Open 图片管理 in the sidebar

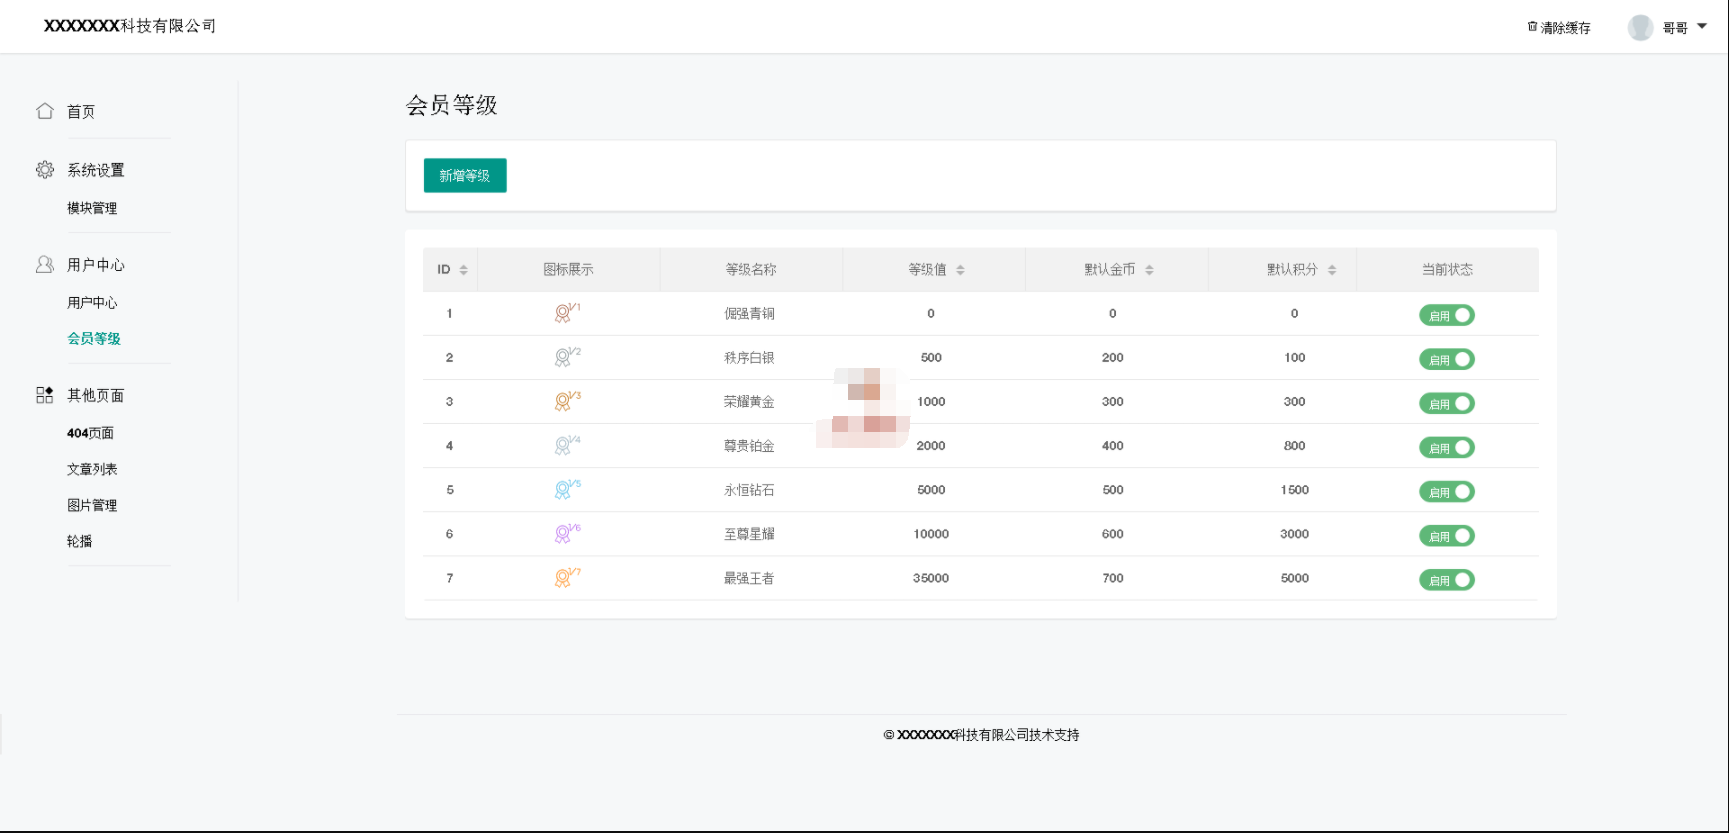[x=92, y=505]
